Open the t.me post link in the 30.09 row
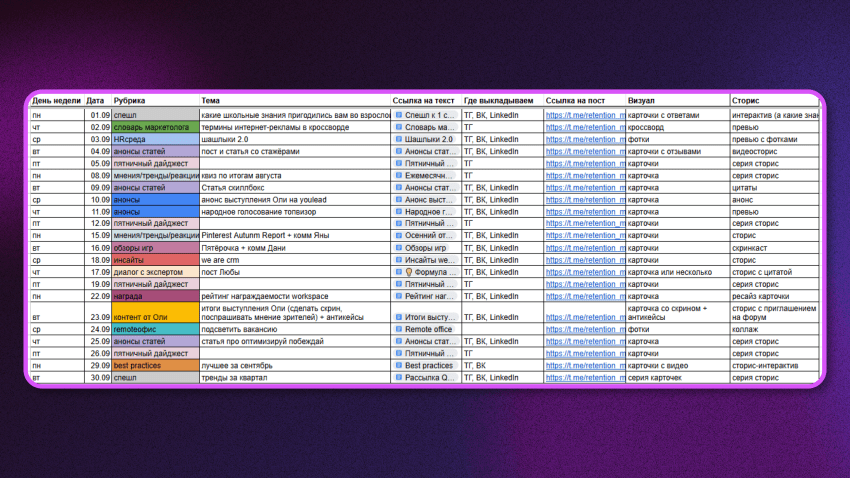 tap(585, 378)
